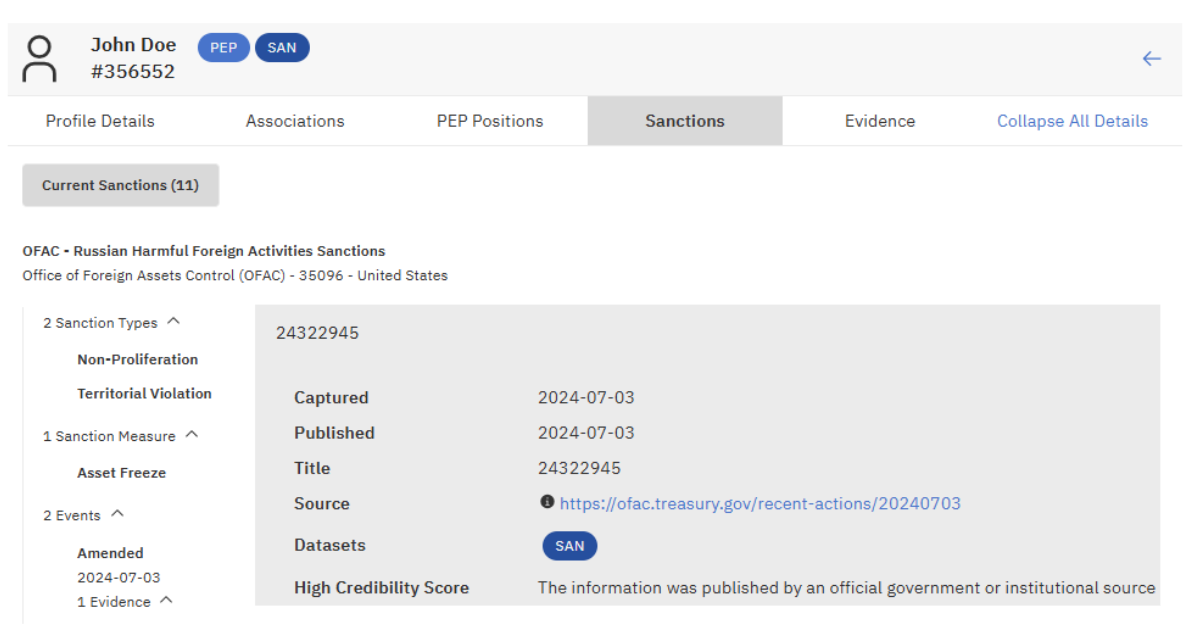Select the Asset Freeze sanction measure
The width and height of the screenshot is (1190, 630).
[121, 472]
